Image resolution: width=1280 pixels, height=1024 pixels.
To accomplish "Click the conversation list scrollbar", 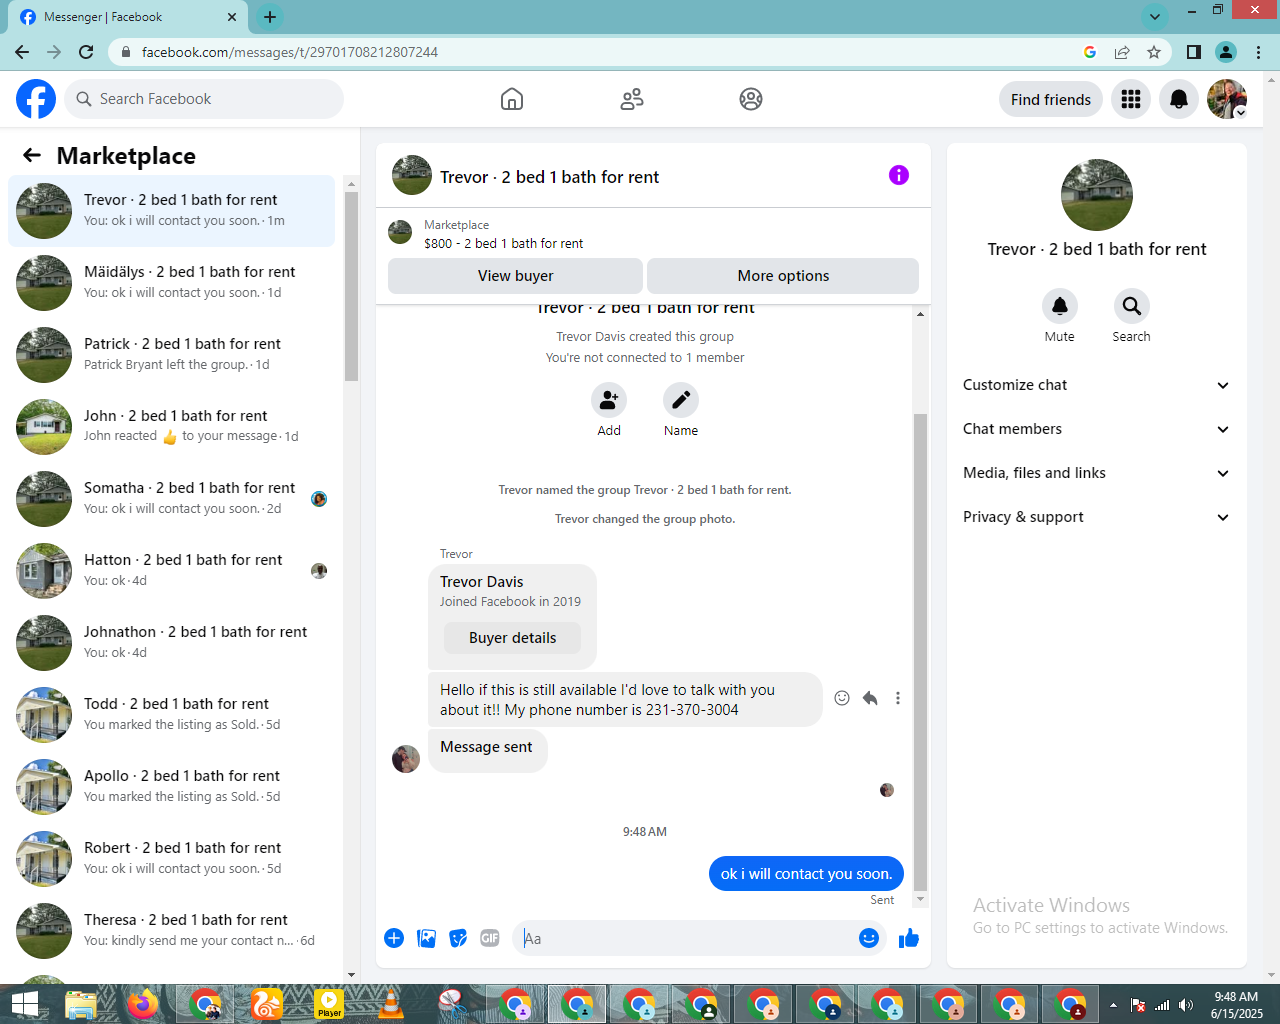I will pos(351,286).
